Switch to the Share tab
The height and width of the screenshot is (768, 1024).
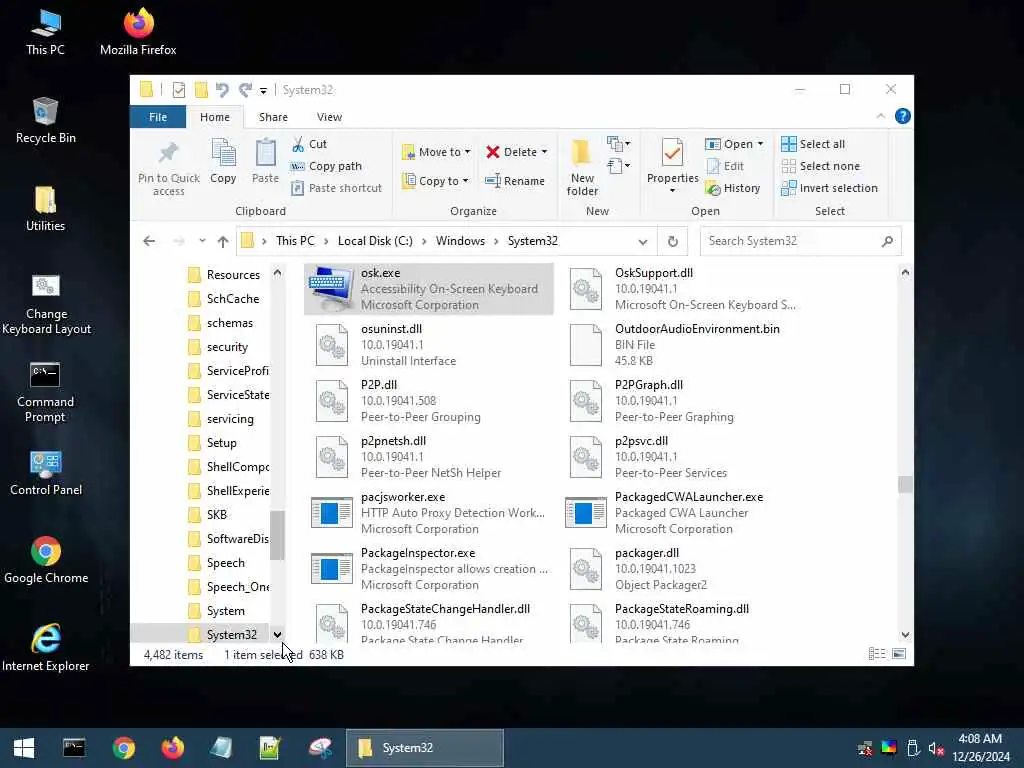pos(273,117)
